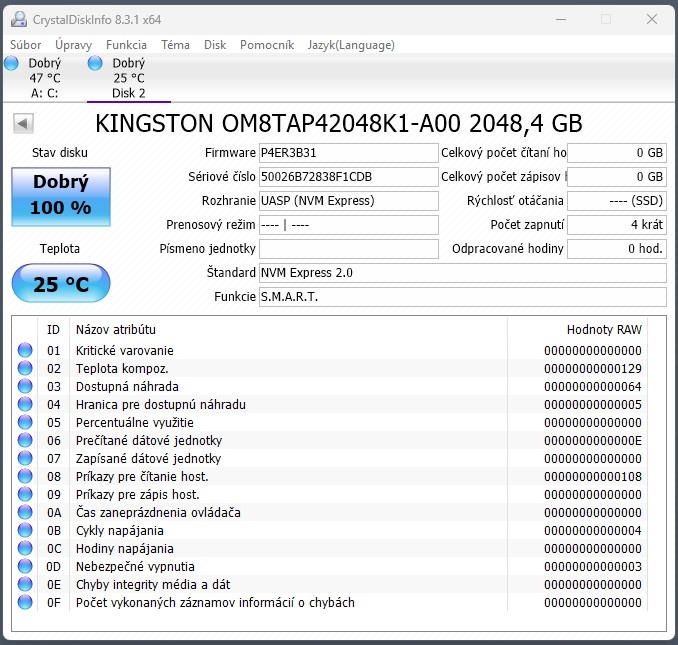Click the ID cell 0F
Screen dimensions: 678x645
tap(54, 603)
